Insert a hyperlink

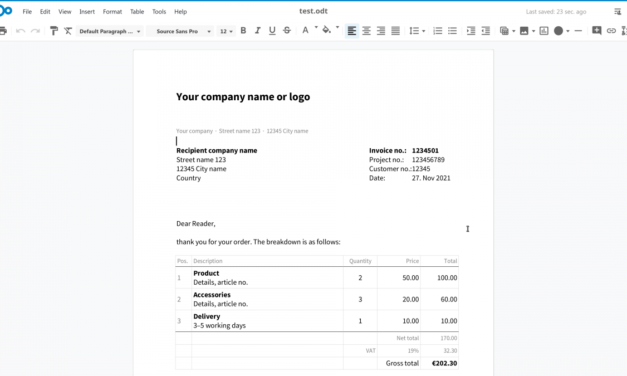click(611, 31)
